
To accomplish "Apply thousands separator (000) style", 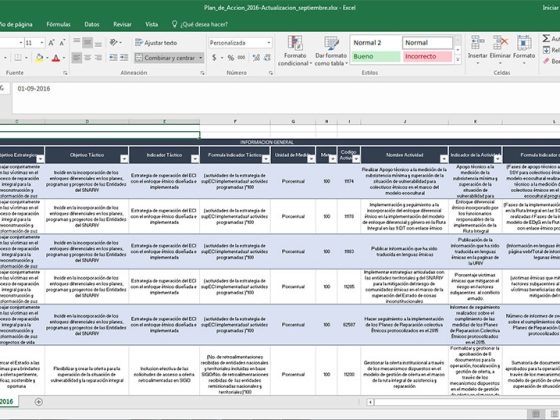I will (x=241, y=58).
